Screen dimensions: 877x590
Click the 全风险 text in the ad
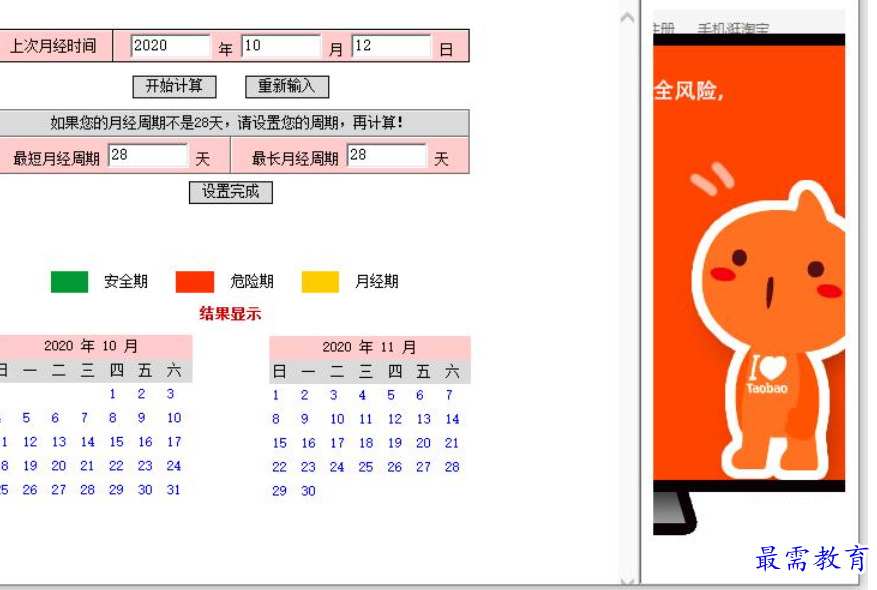click(x=689, y=91)
